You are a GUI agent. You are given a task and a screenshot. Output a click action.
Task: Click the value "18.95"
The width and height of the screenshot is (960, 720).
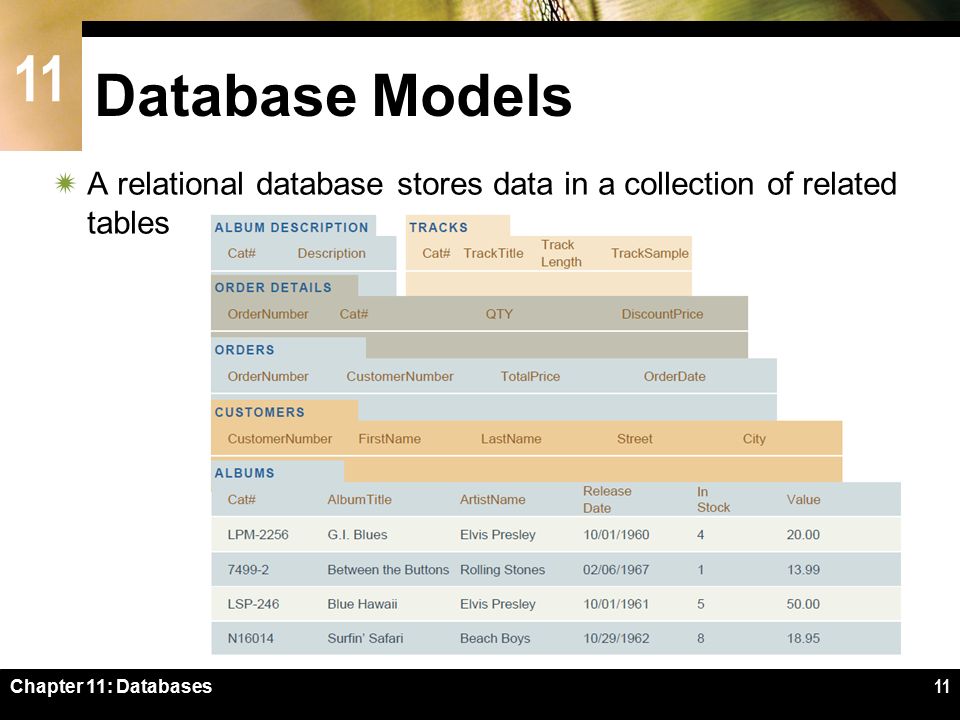803,638
